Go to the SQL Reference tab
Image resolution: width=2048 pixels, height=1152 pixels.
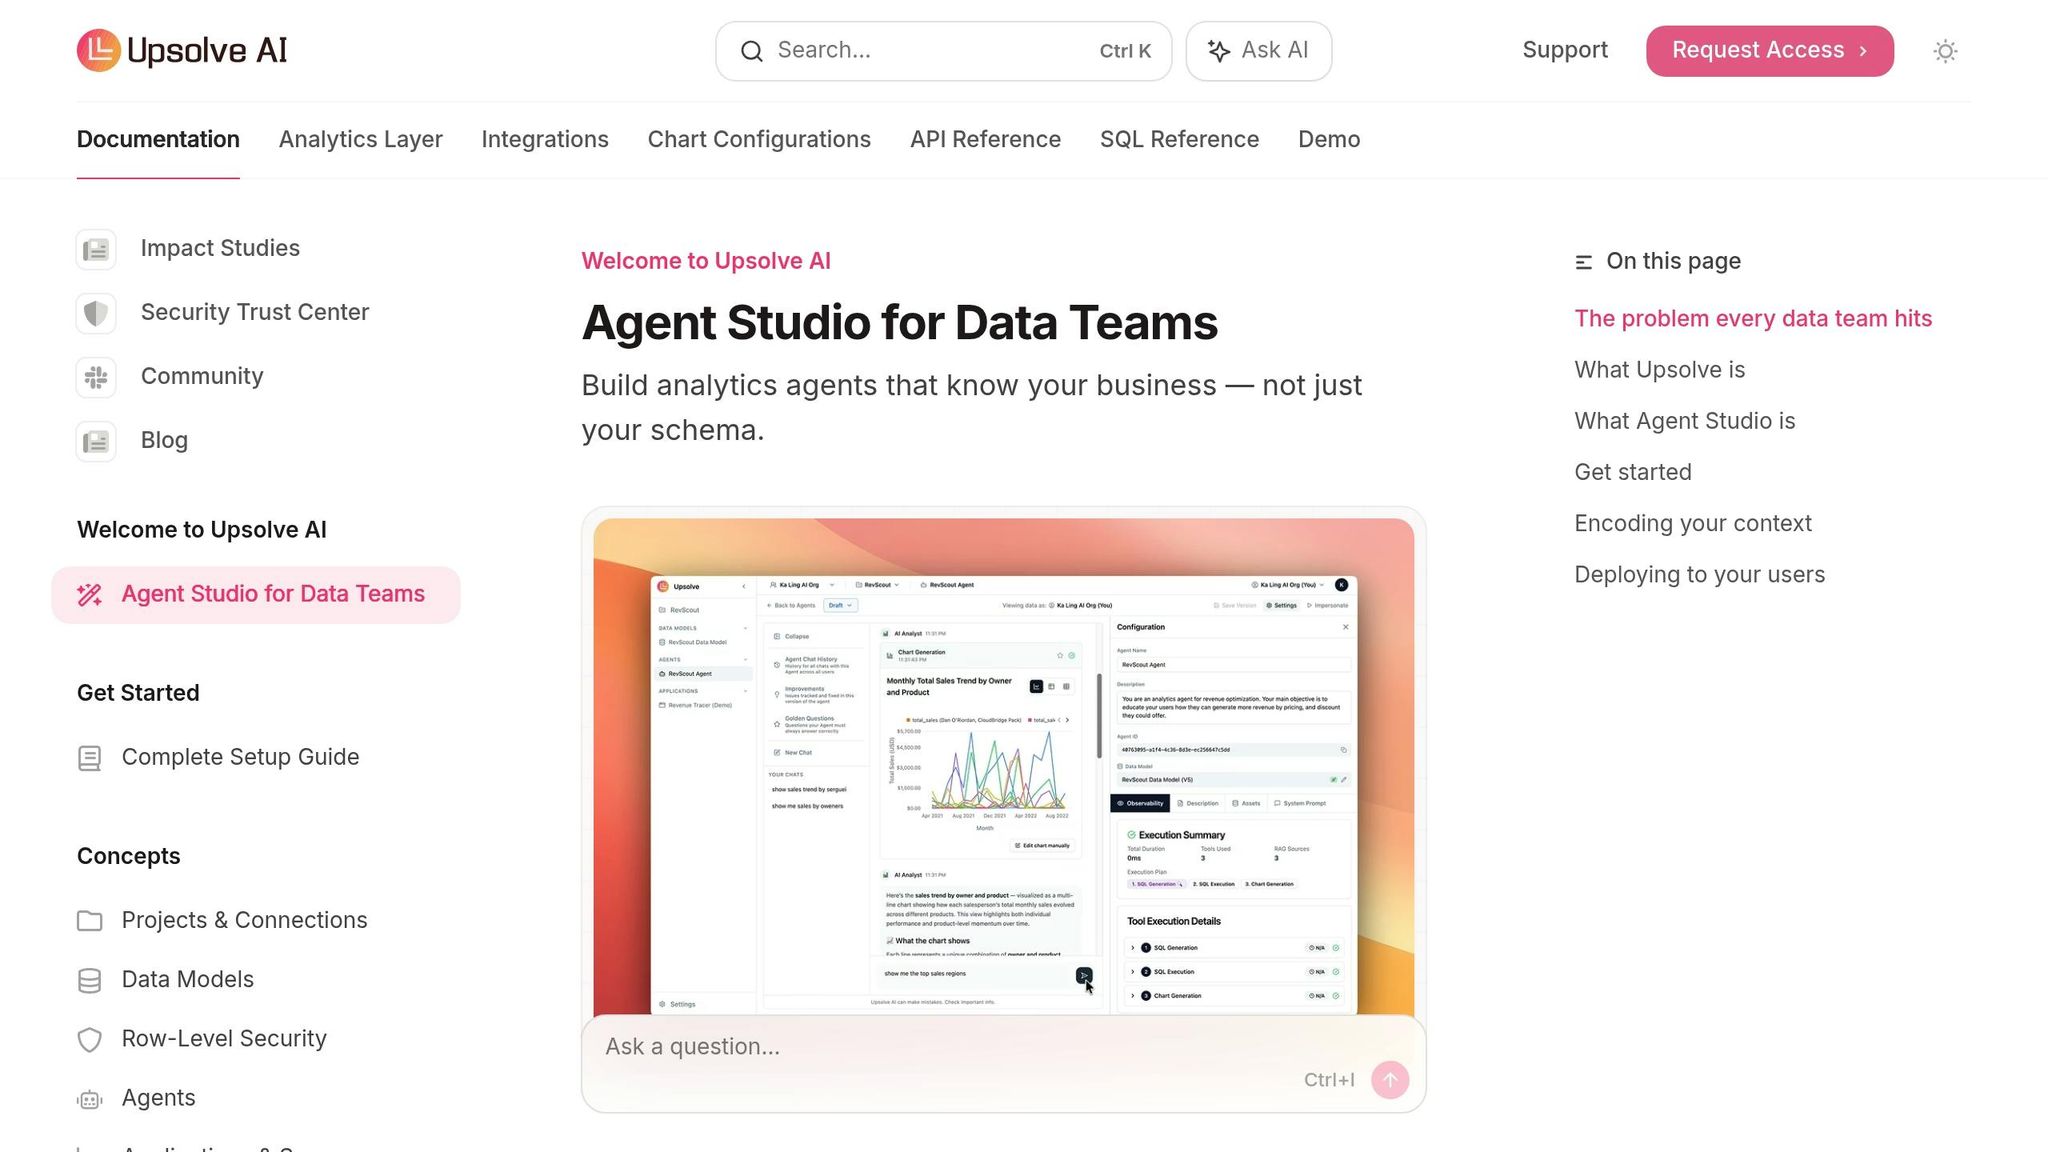[x=1179, y=140]
